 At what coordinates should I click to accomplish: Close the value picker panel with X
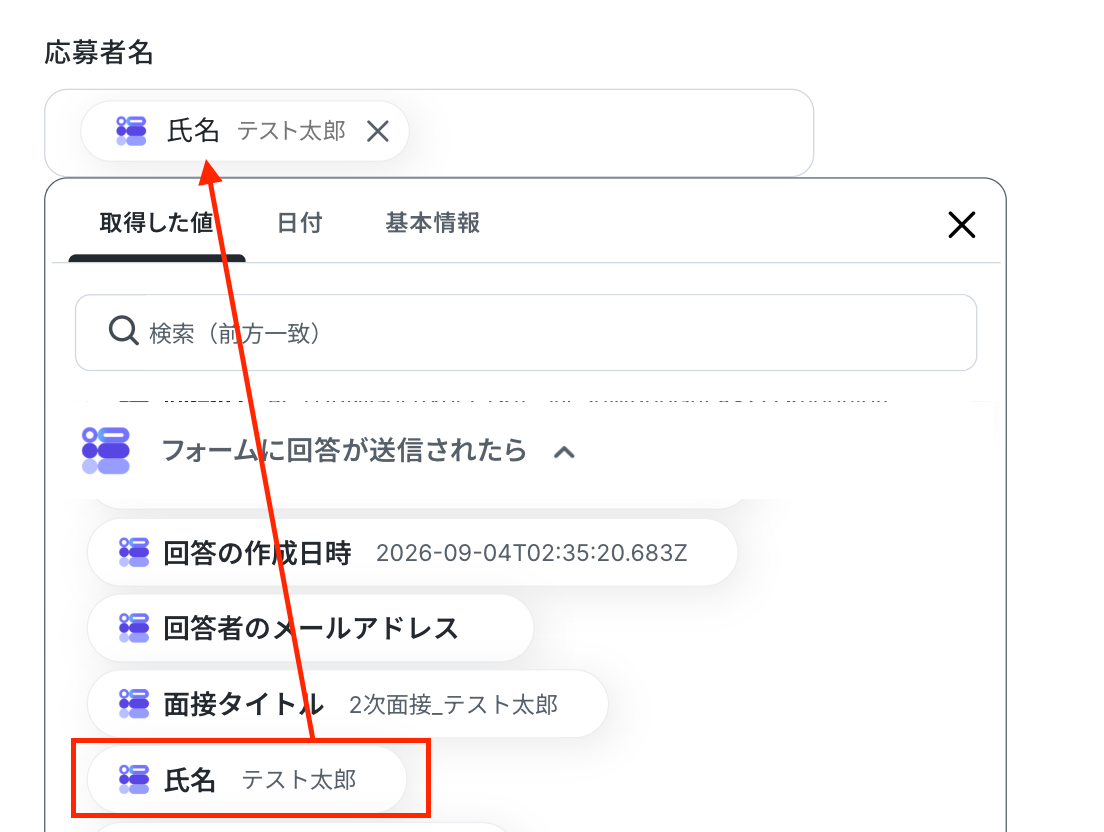coord(961,225)
